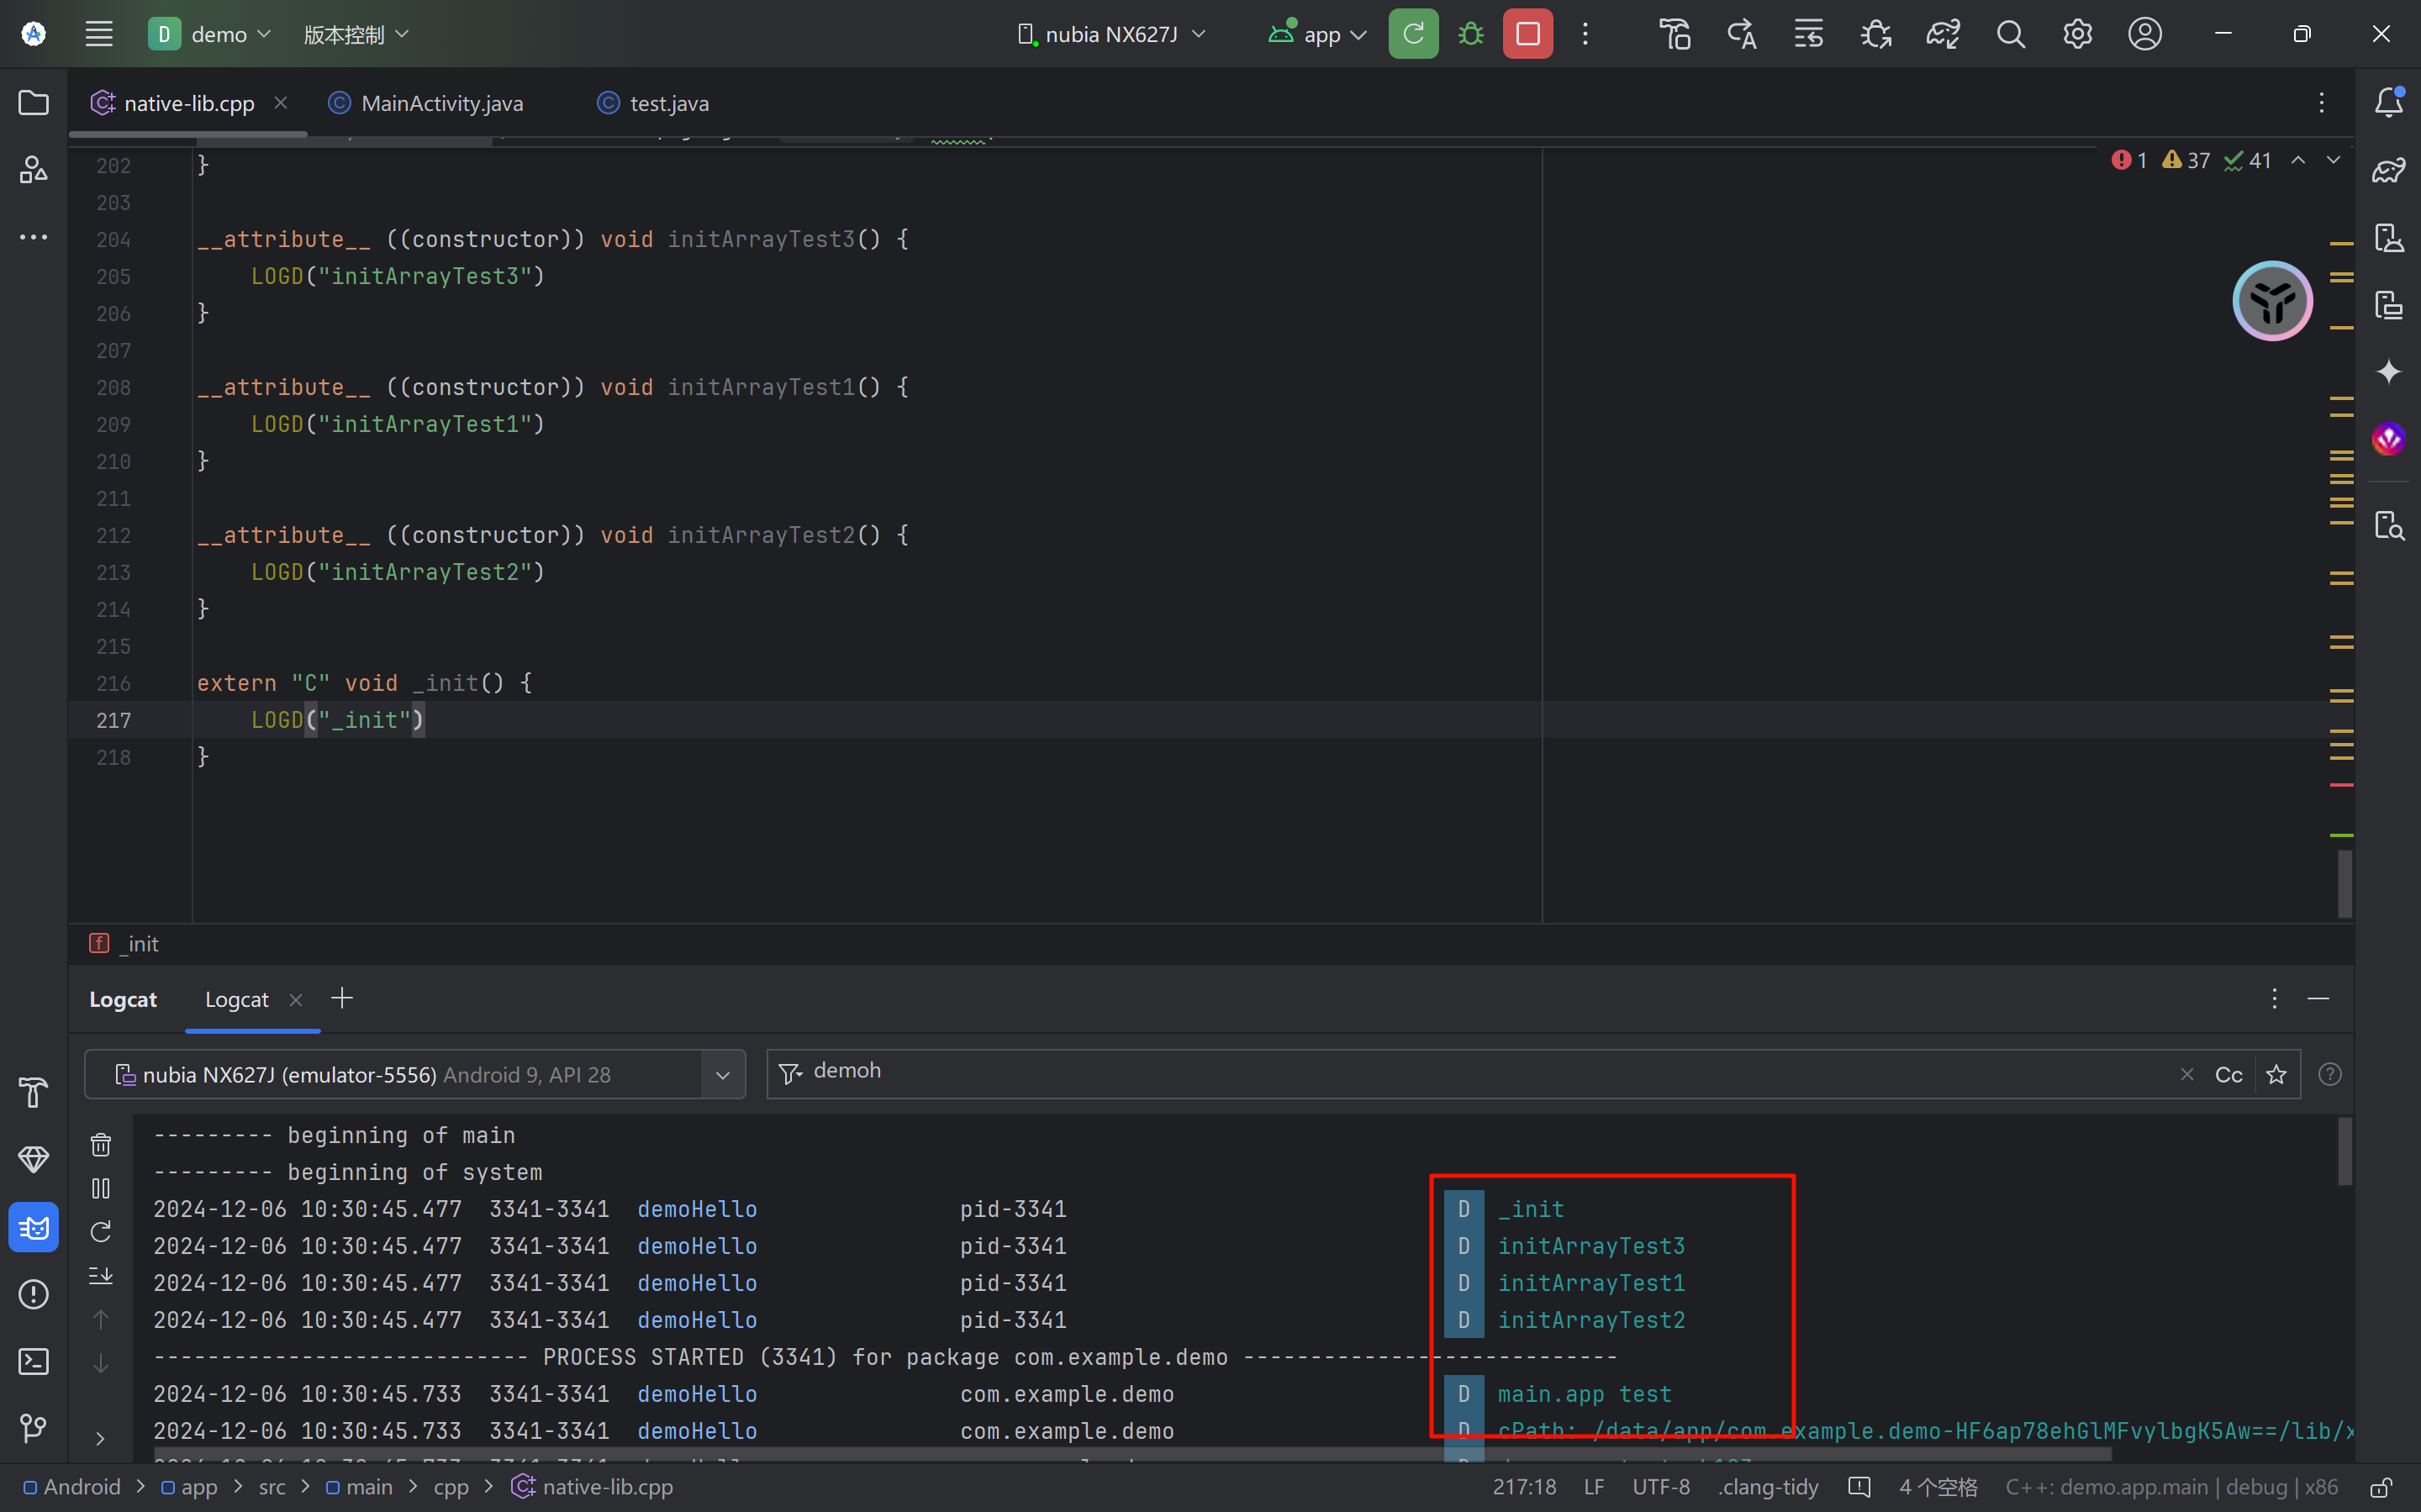Click the cpp breadcrumb in path bar
Screen dimensions: 2421x1512
click(450, 1487)
